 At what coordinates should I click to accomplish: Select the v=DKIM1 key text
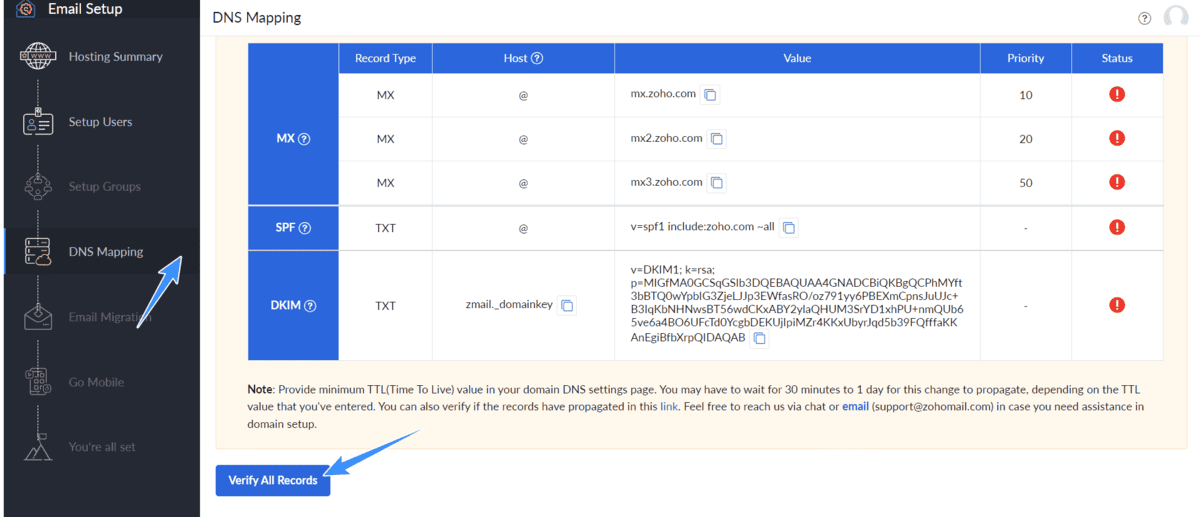click(796, 303)
